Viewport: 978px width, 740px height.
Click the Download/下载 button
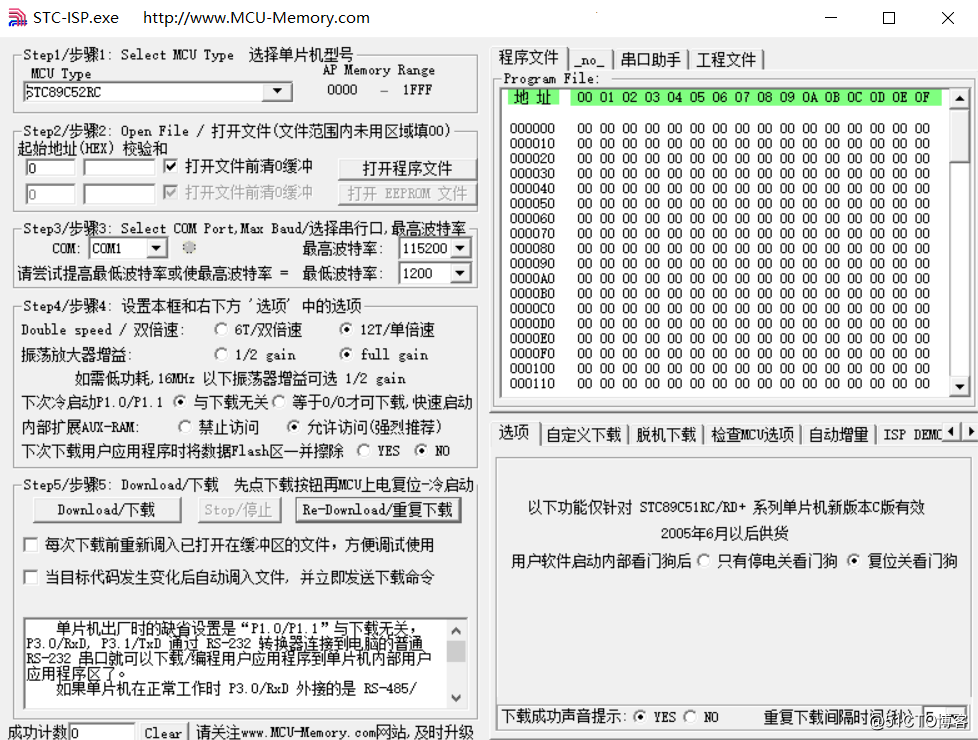pos(106,510)
